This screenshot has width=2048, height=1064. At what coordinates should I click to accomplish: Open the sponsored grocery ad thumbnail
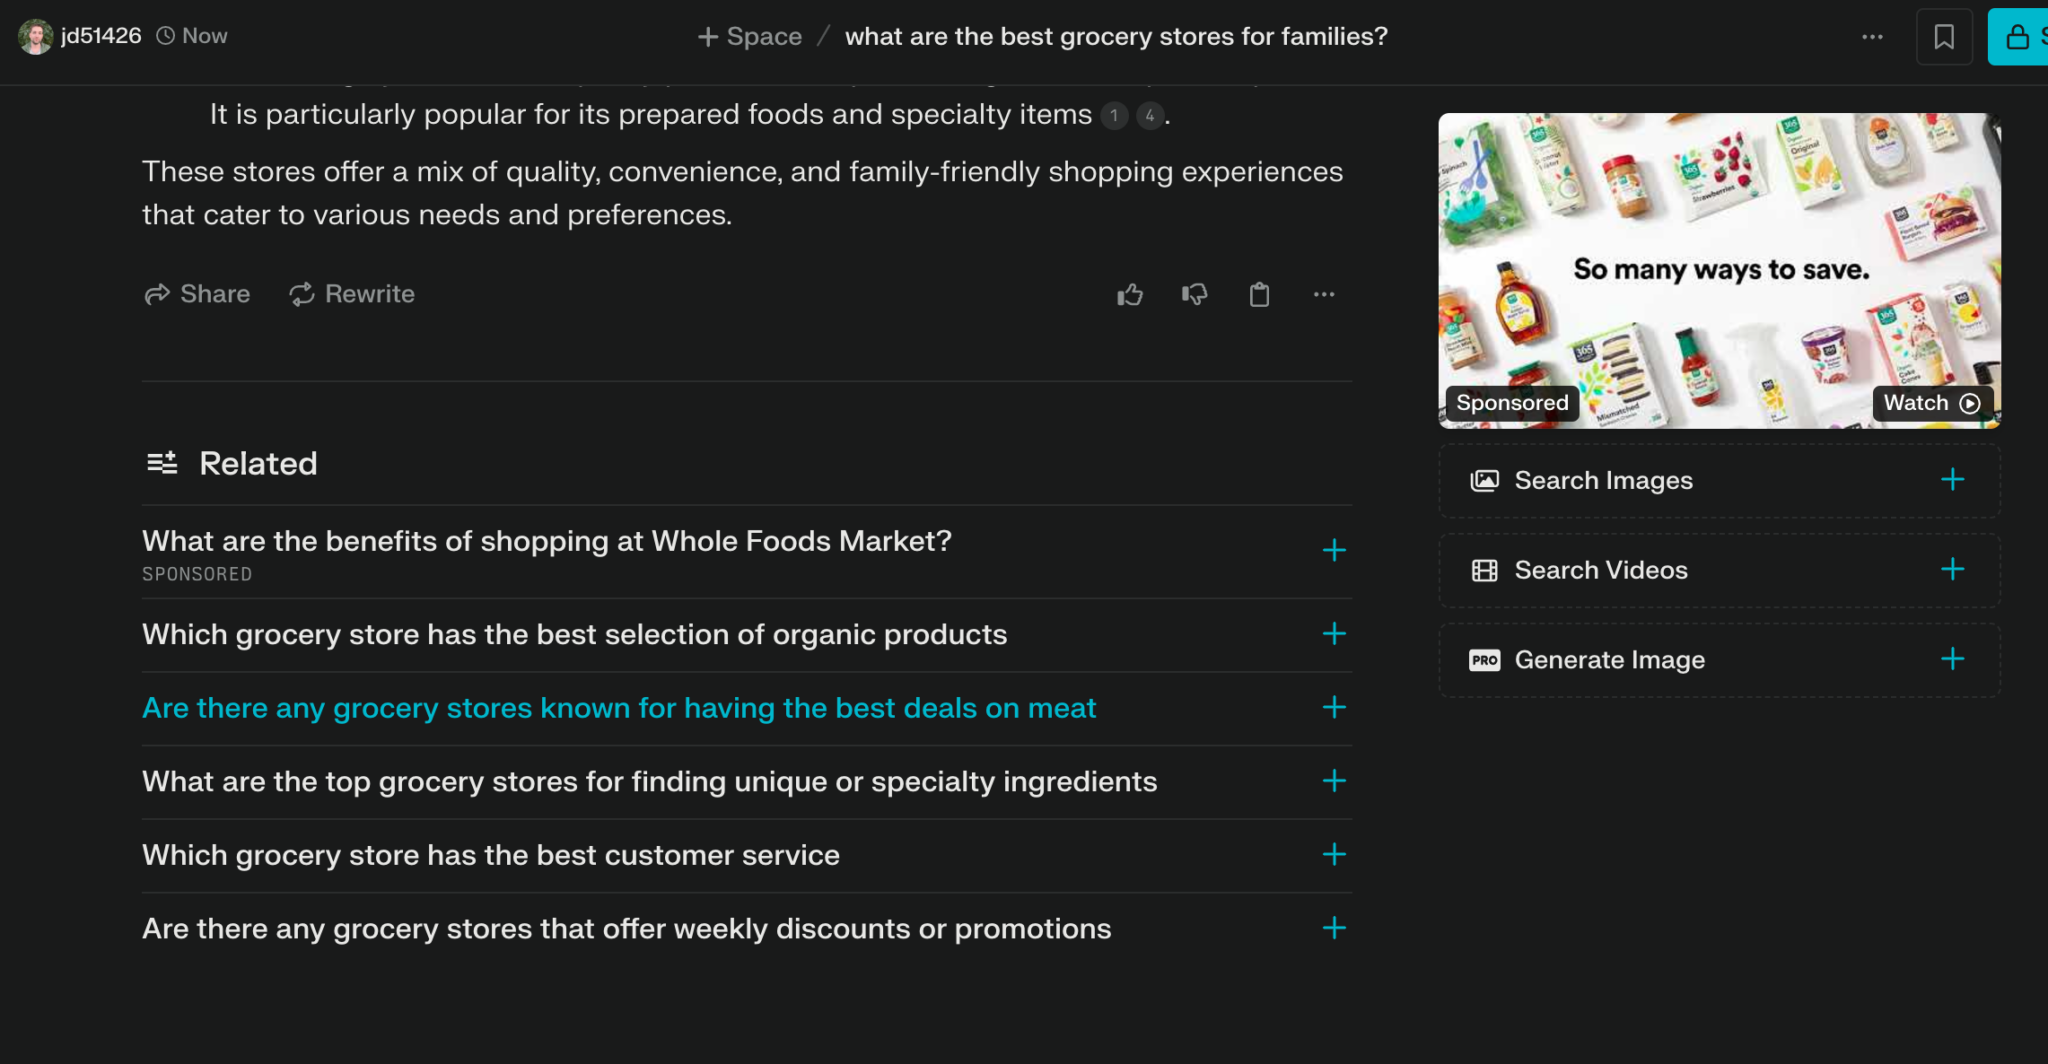(1719, 271)
